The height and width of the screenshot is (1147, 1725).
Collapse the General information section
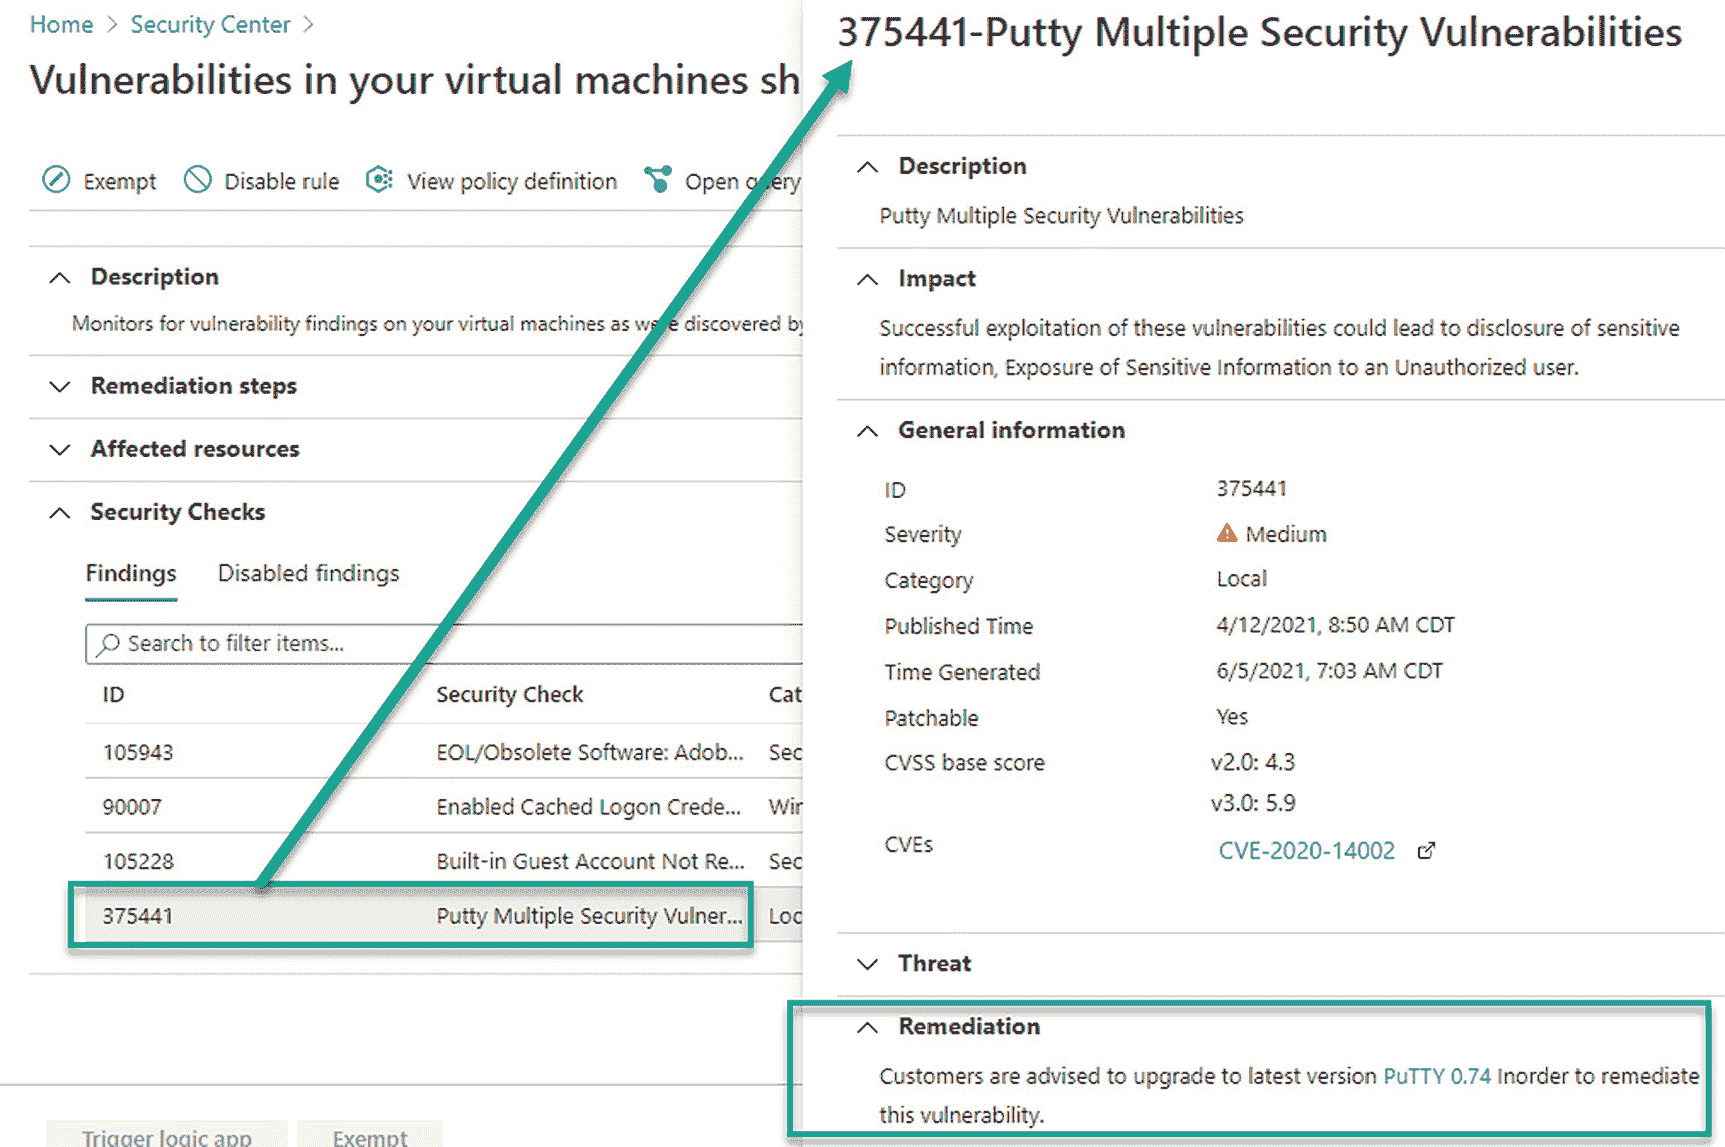[867, 431]
